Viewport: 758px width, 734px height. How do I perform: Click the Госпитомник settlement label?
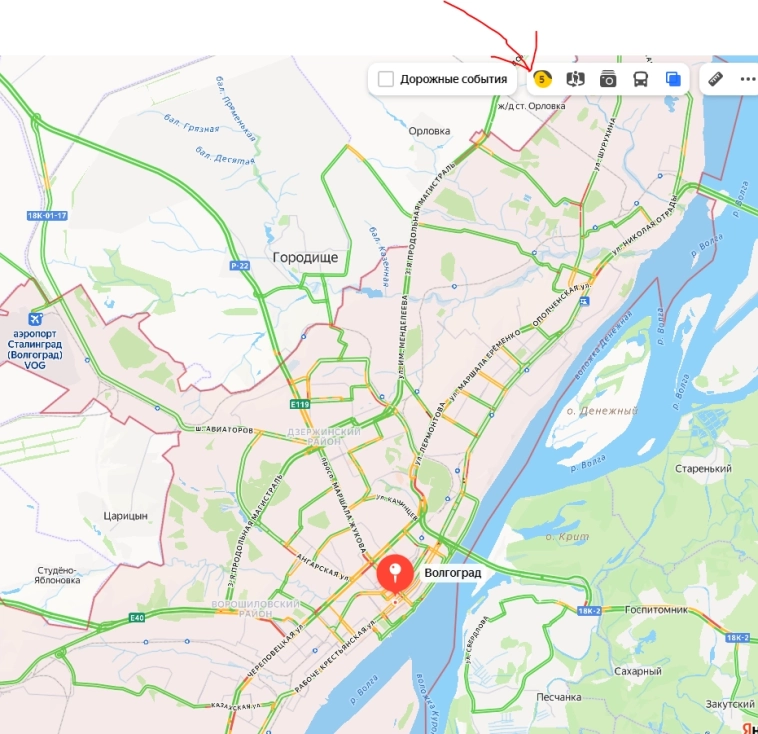click(656, 610)
